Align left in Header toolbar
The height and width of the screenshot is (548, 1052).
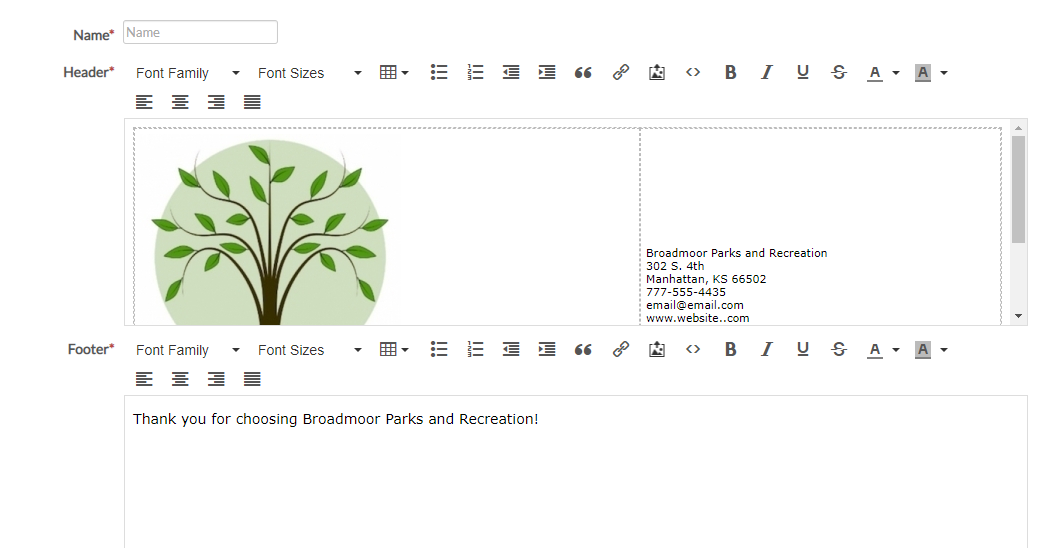(x=144, y=102)
